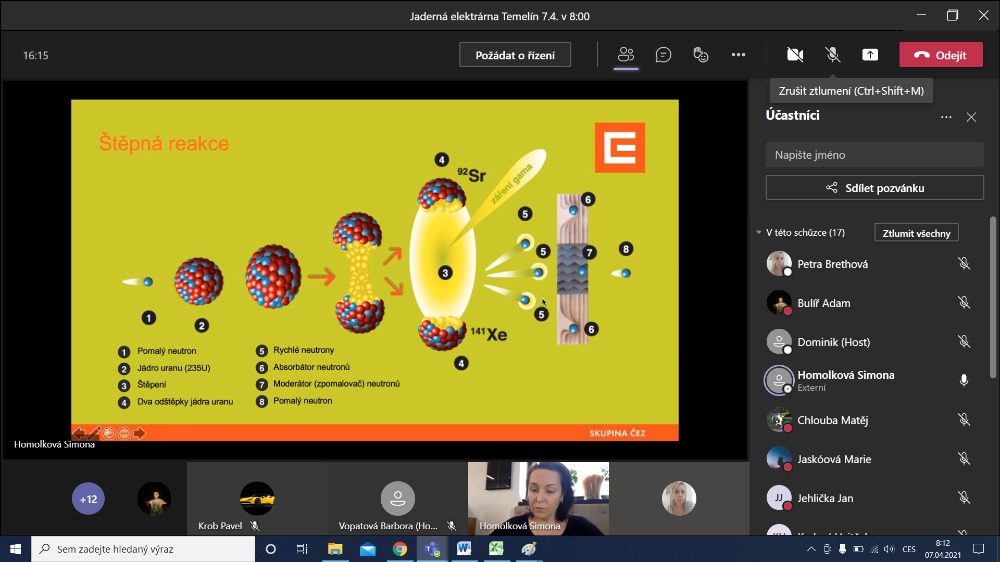
Task: Turn on the camera
Action: coord(795,55)
